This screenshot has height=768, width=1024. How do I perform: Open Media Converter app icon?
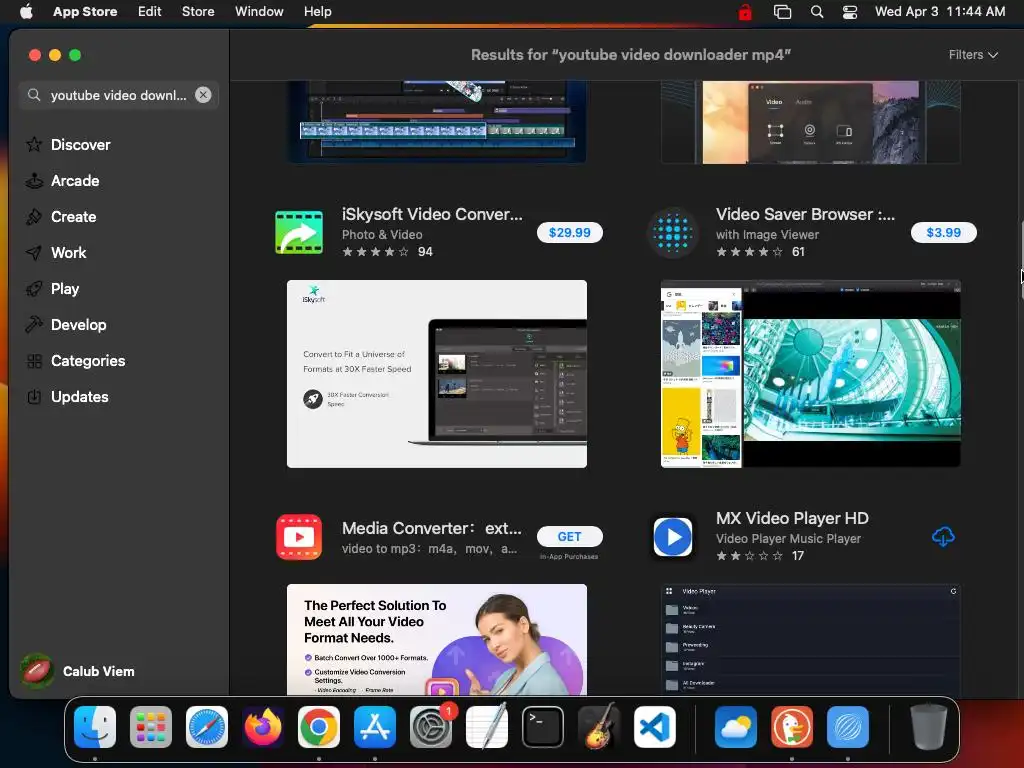point(299,537)
